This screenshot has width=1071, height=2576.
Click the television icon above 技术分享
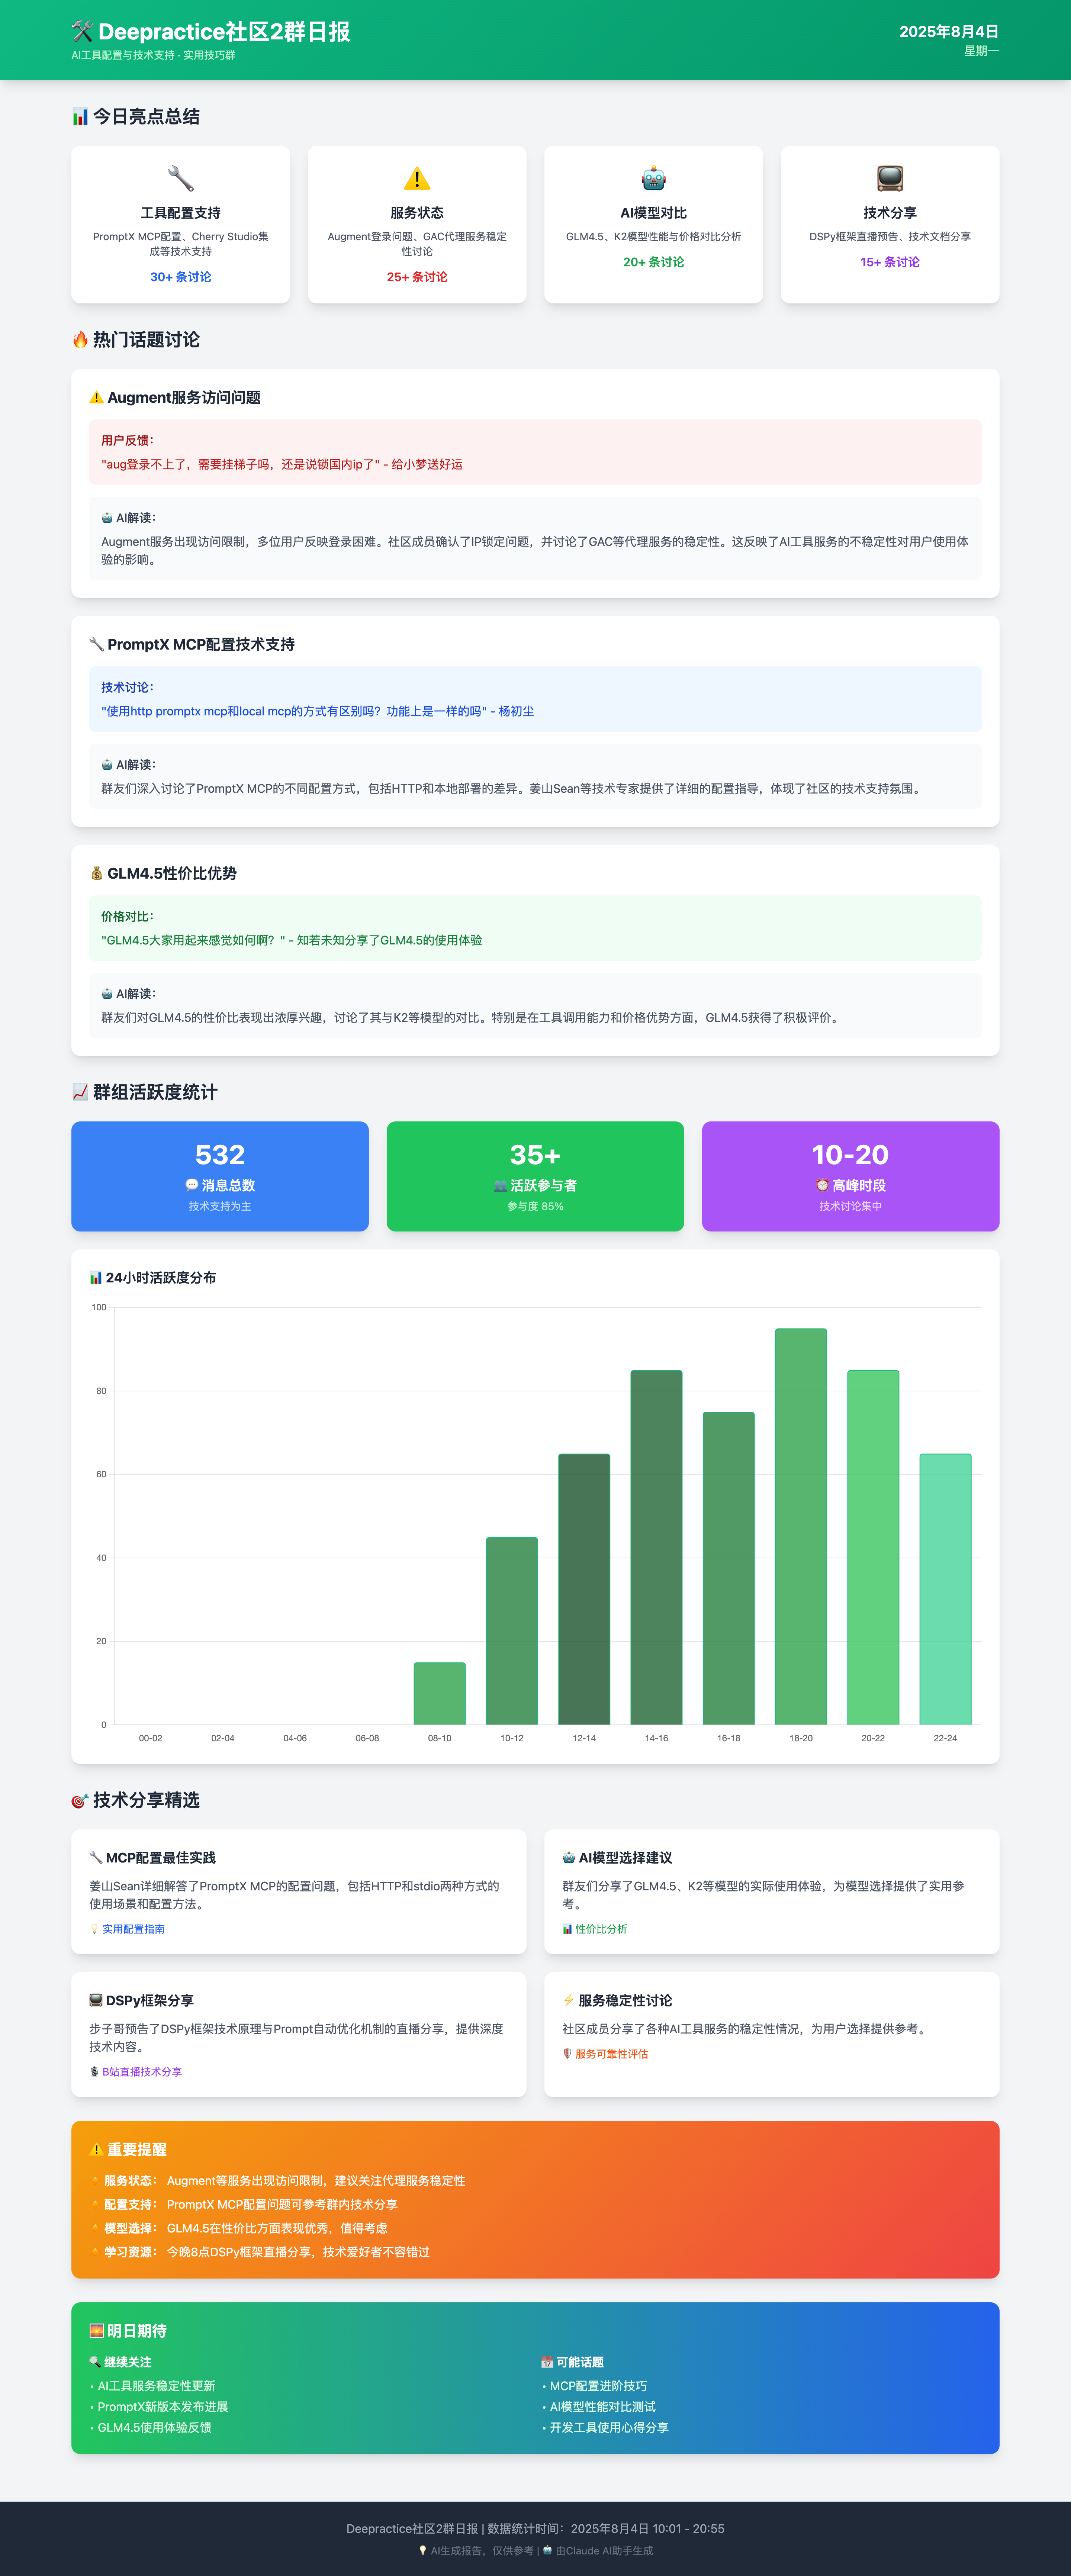pyautogui.click(x=890, y=179)
